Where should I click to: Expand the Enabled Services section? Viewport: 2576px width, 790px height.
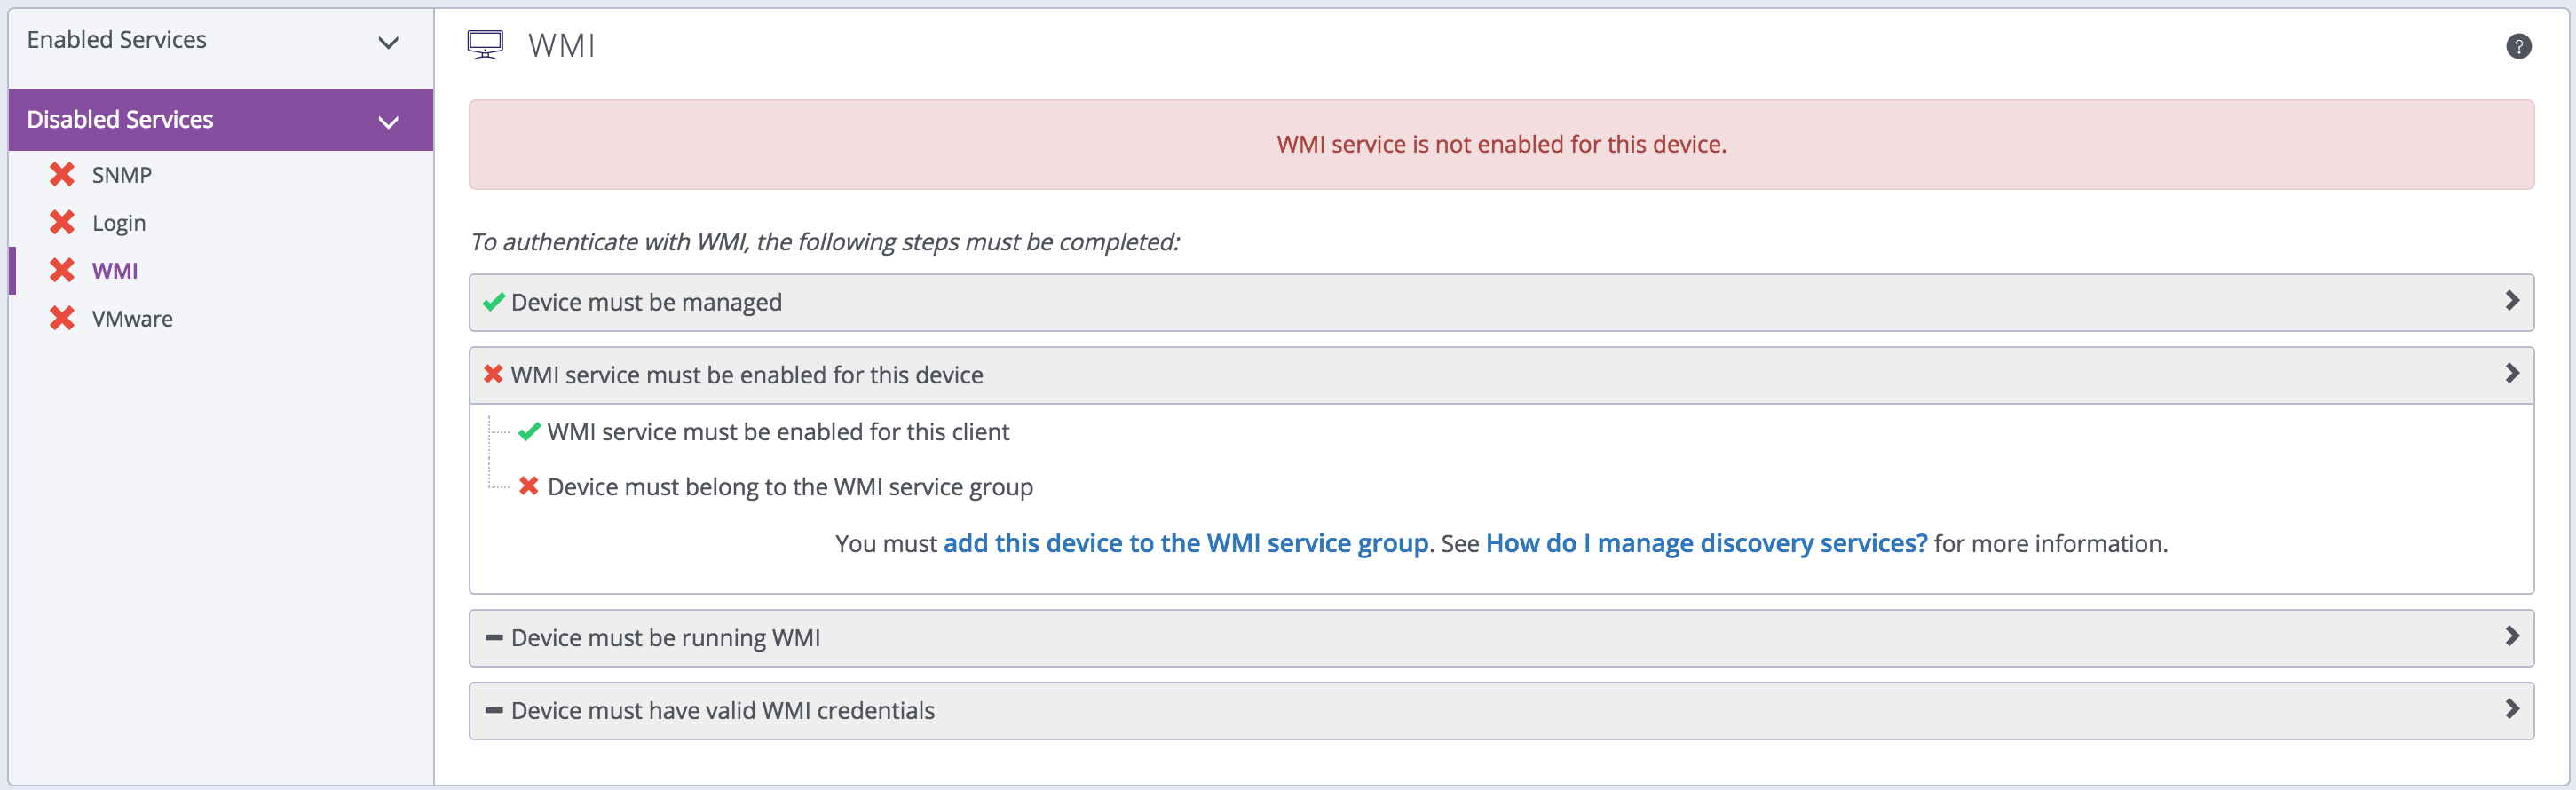coord(388,42)
